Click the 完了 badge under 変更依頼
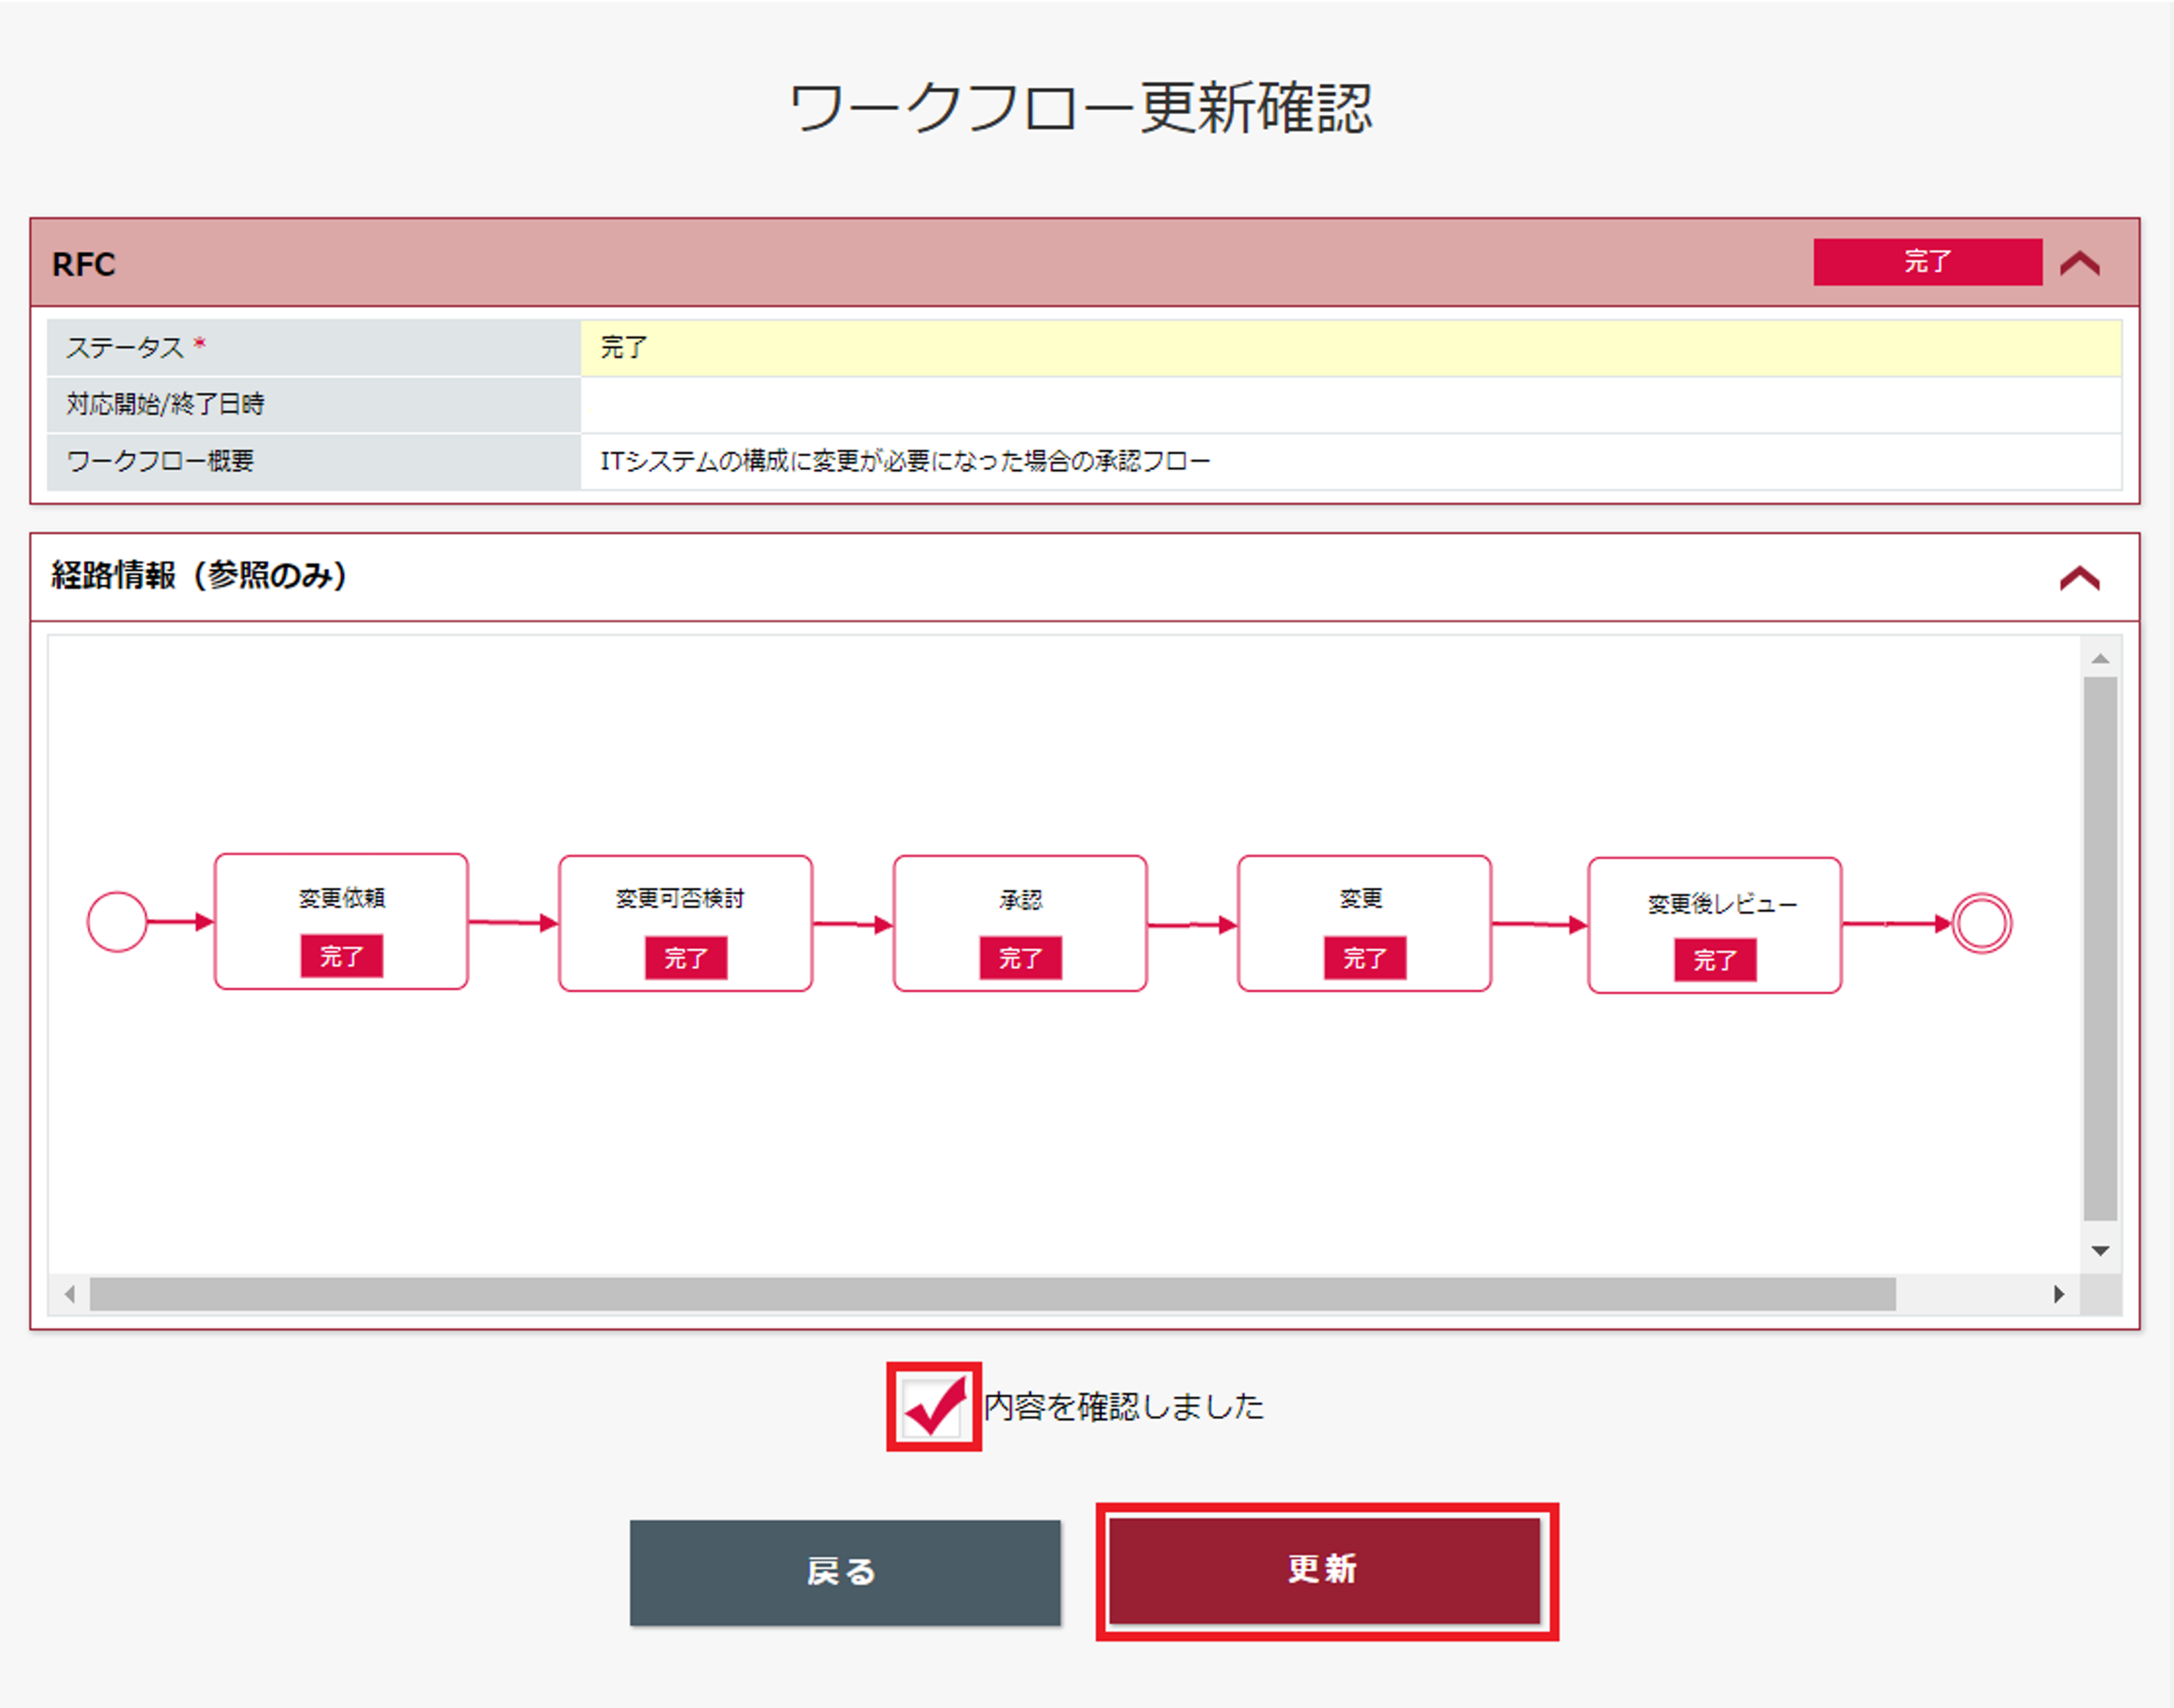 coord(341,956)
